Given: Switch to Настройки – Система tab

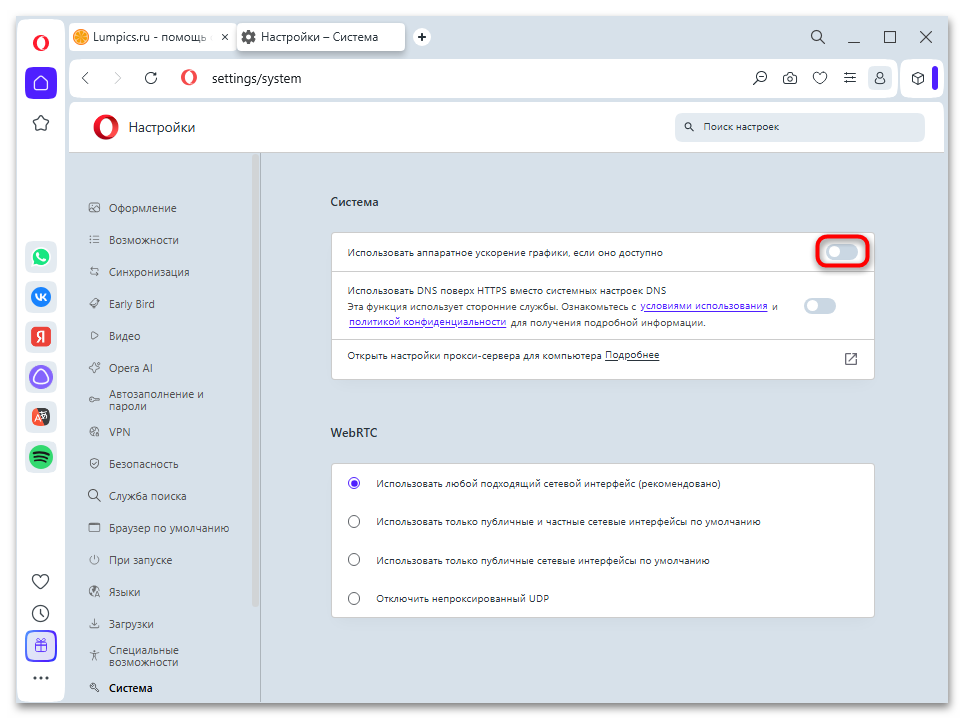Looking at the screenshot, I should [x=320, y=37].
